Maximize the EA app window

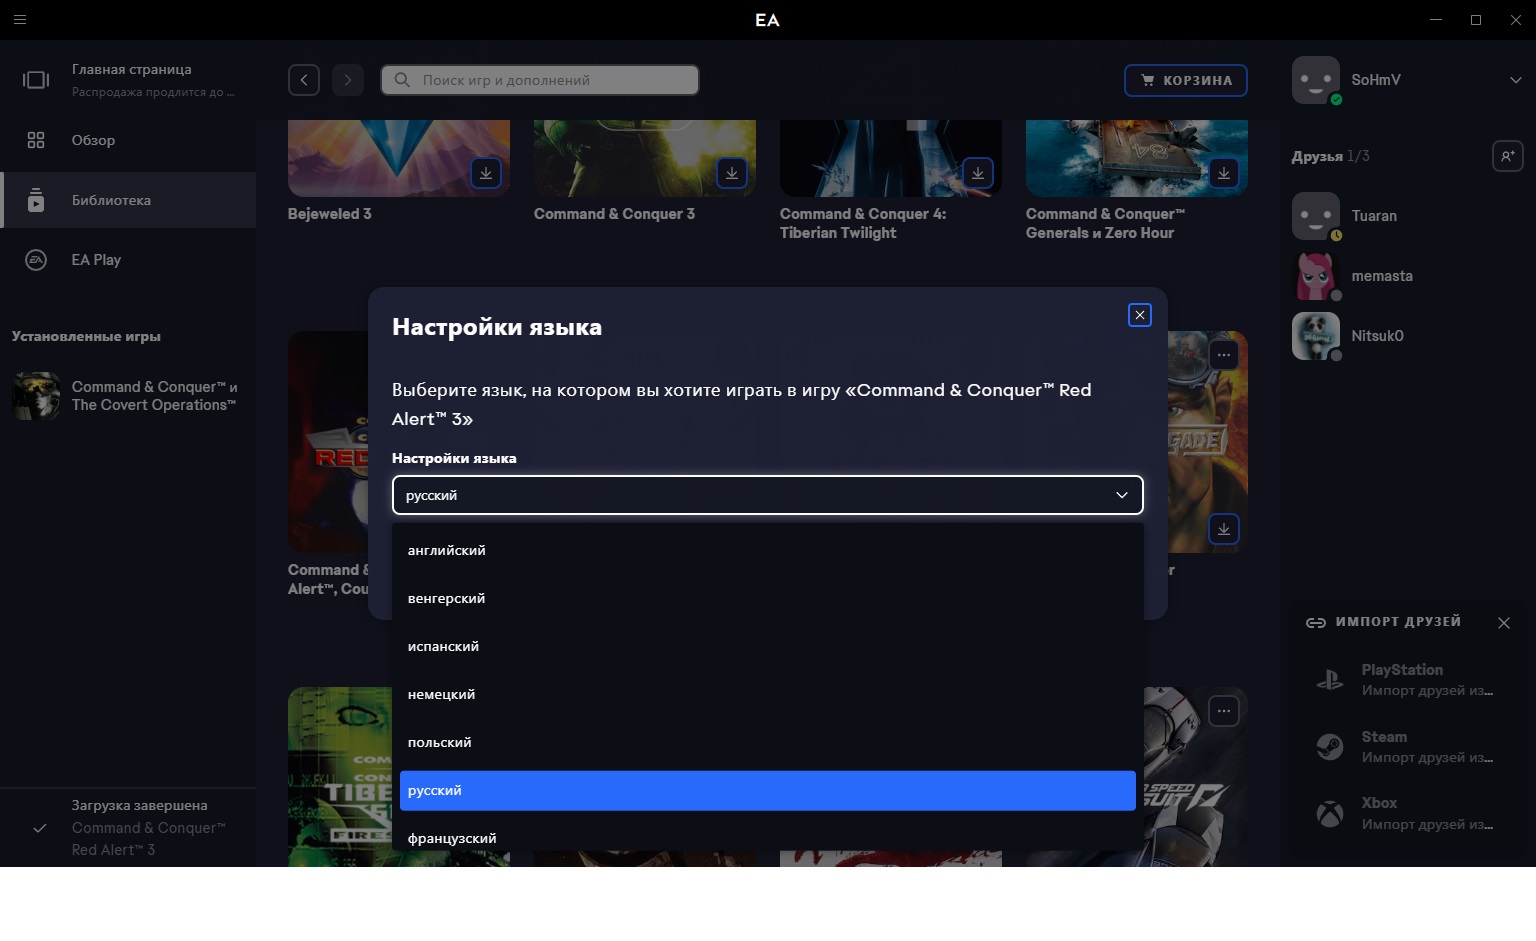(1476, 20)
